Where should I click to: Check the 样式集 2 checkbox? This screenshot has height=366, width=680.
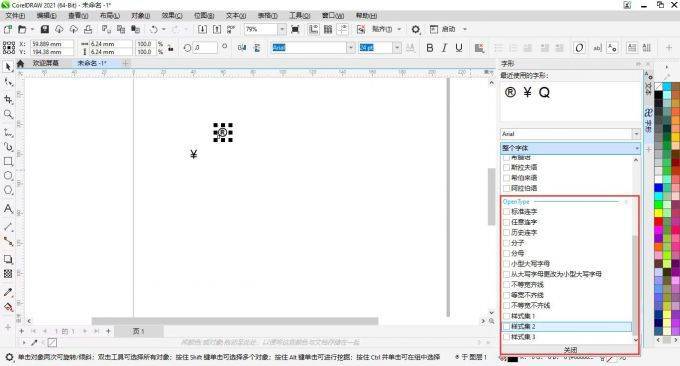(506, 327)
